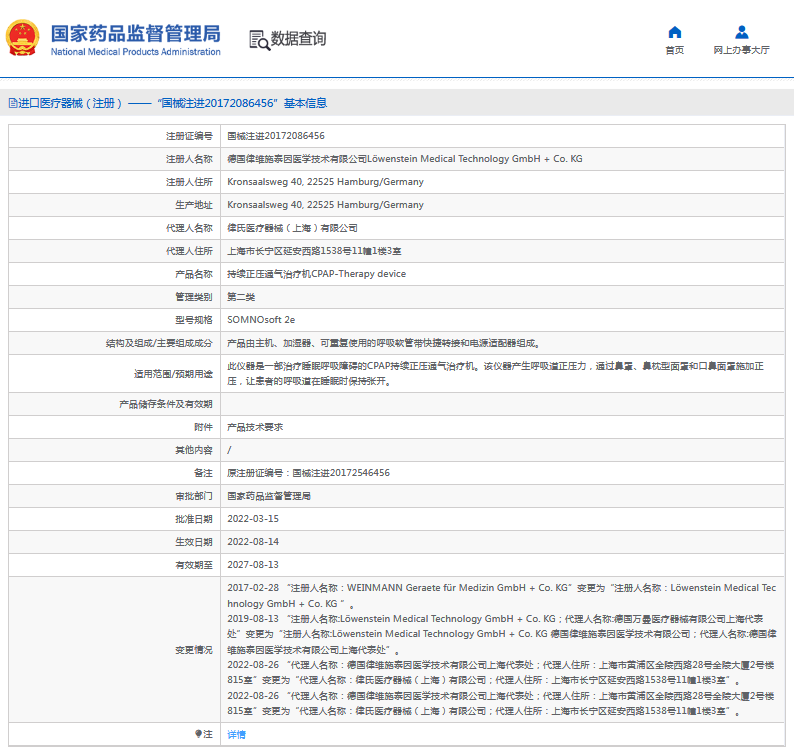Select original number 国械注进20172546456 remark

308,472
